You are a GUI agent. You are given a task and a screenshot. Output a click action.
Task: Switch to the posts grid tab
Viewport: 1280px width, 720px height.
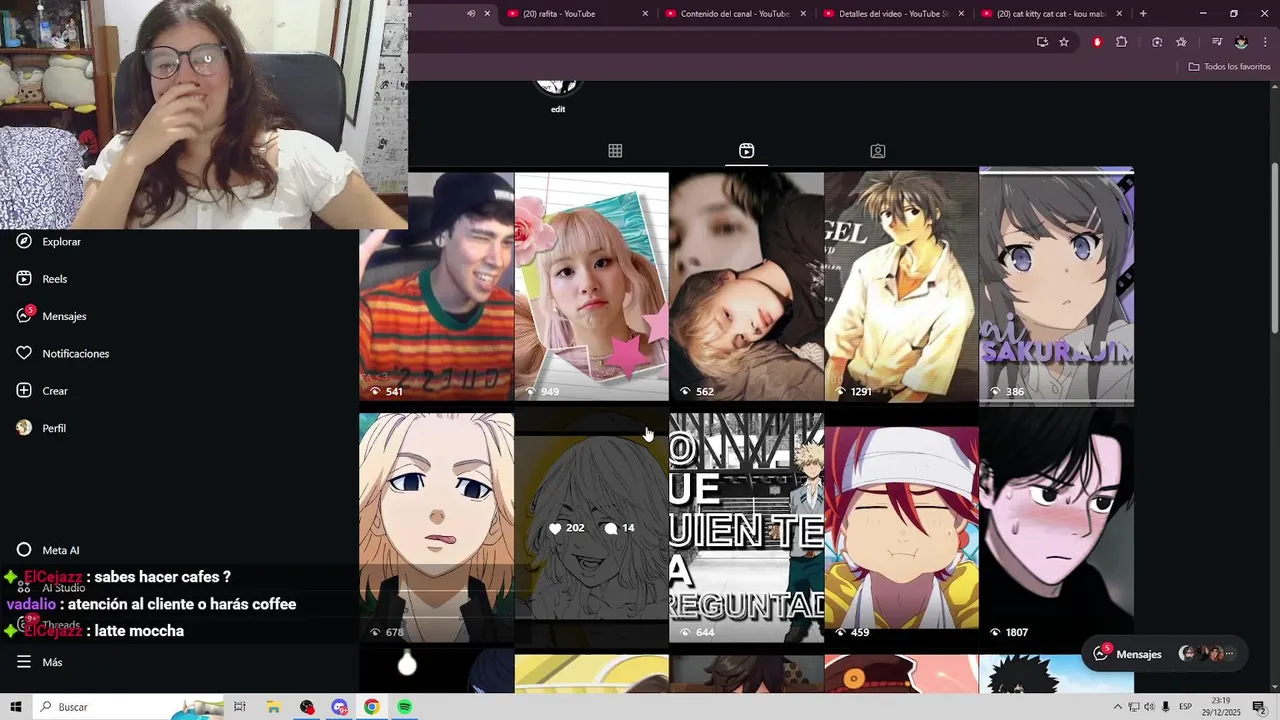(615, 151)
